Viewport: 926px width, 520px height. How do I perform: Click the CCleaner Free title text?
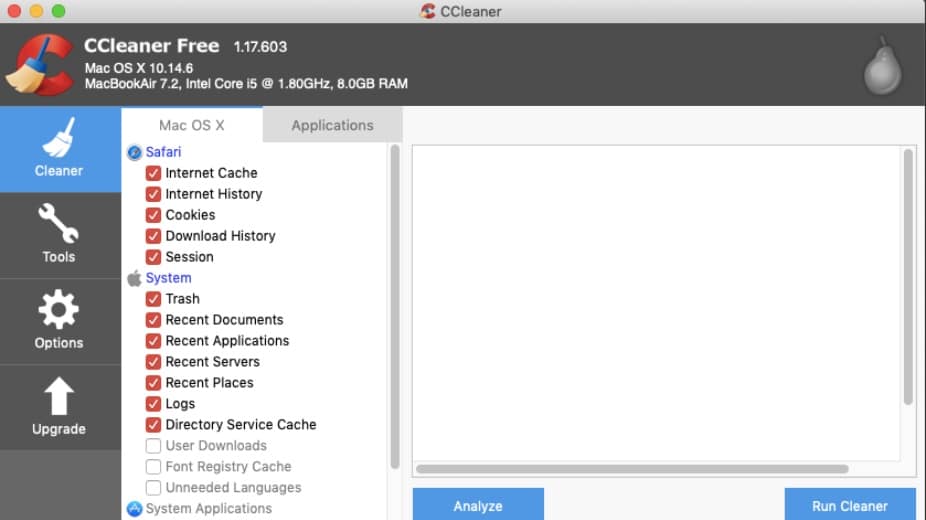(152, 45)
